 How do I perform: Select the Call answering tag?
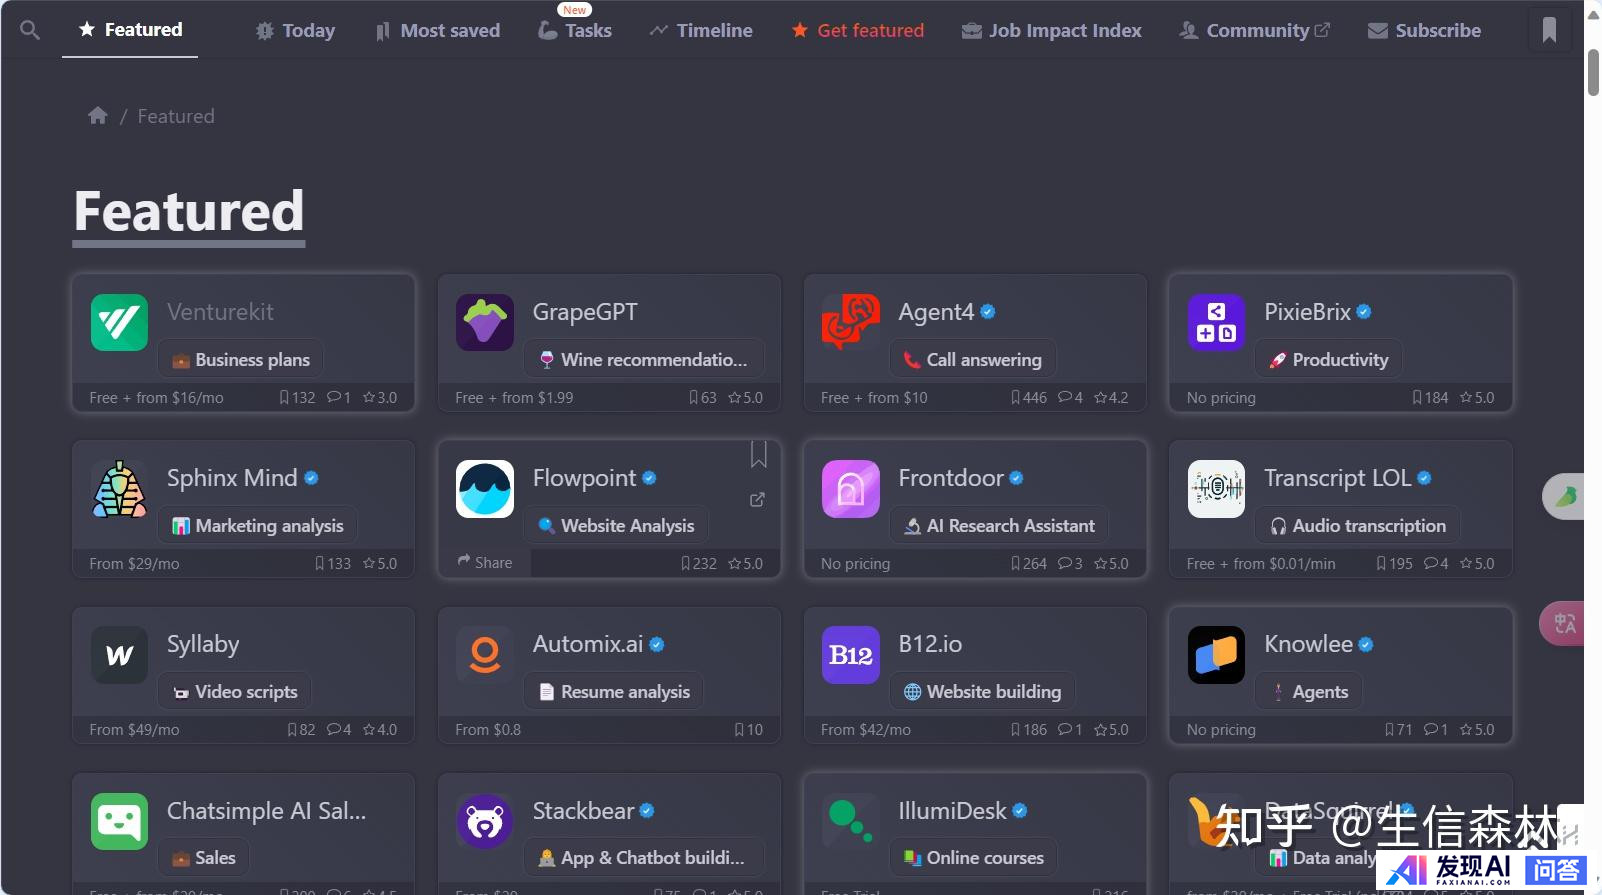click(973, 359)
